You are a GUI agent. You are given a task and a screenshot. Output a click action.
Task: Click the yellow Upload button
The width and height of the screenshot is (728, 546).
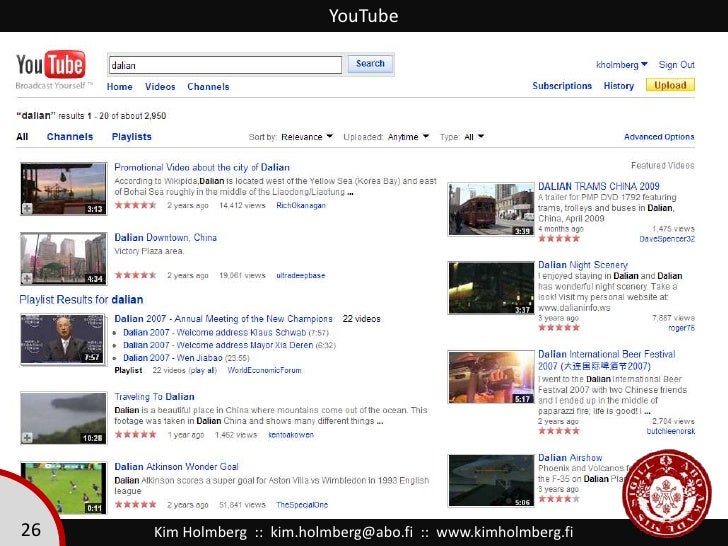point(669,86)
